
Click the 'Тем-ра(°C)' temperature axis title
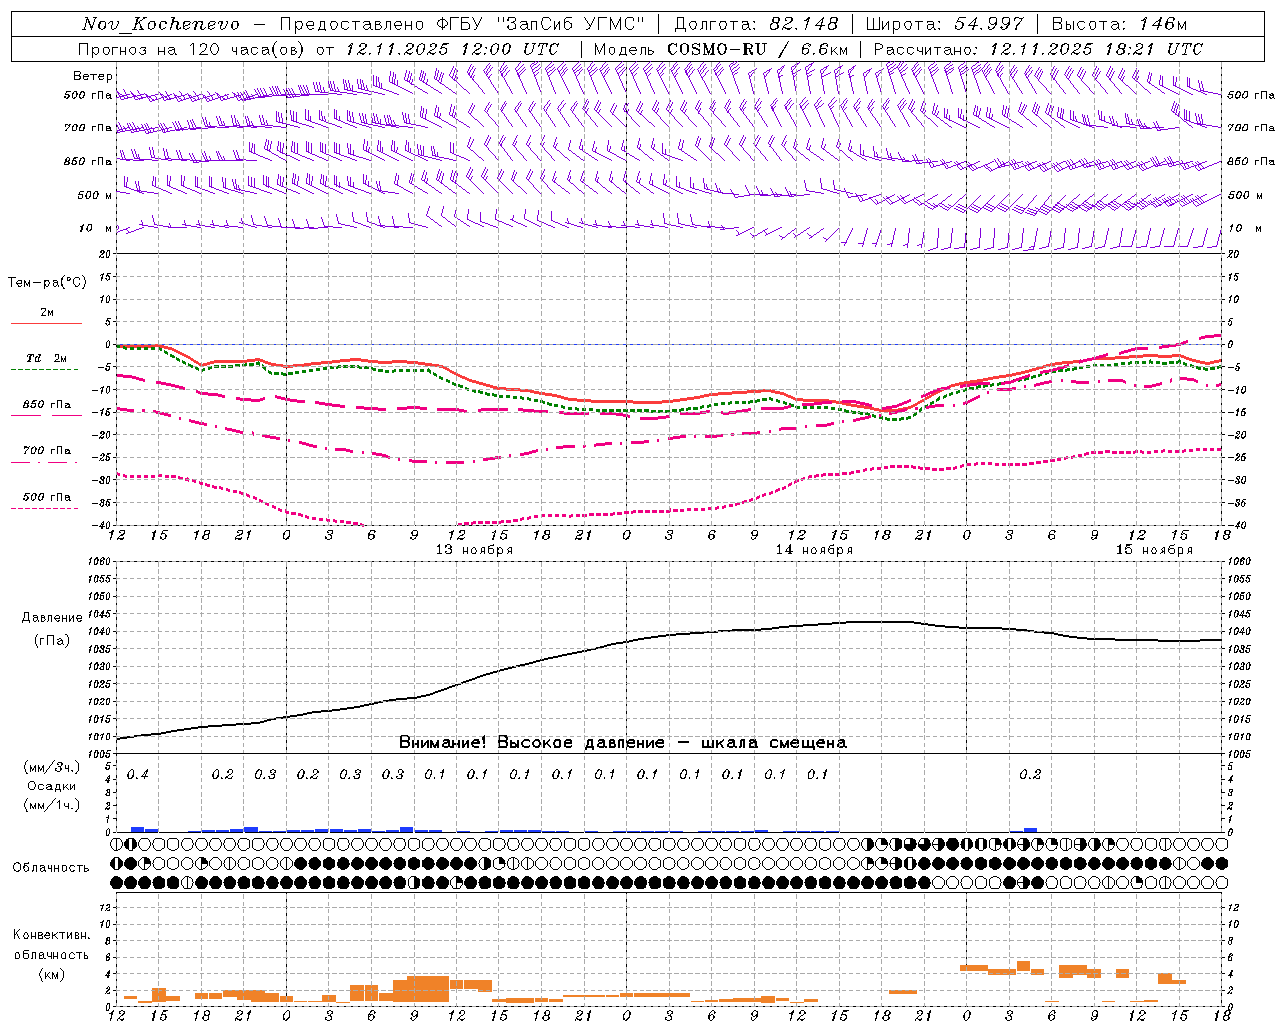[47, 283]
